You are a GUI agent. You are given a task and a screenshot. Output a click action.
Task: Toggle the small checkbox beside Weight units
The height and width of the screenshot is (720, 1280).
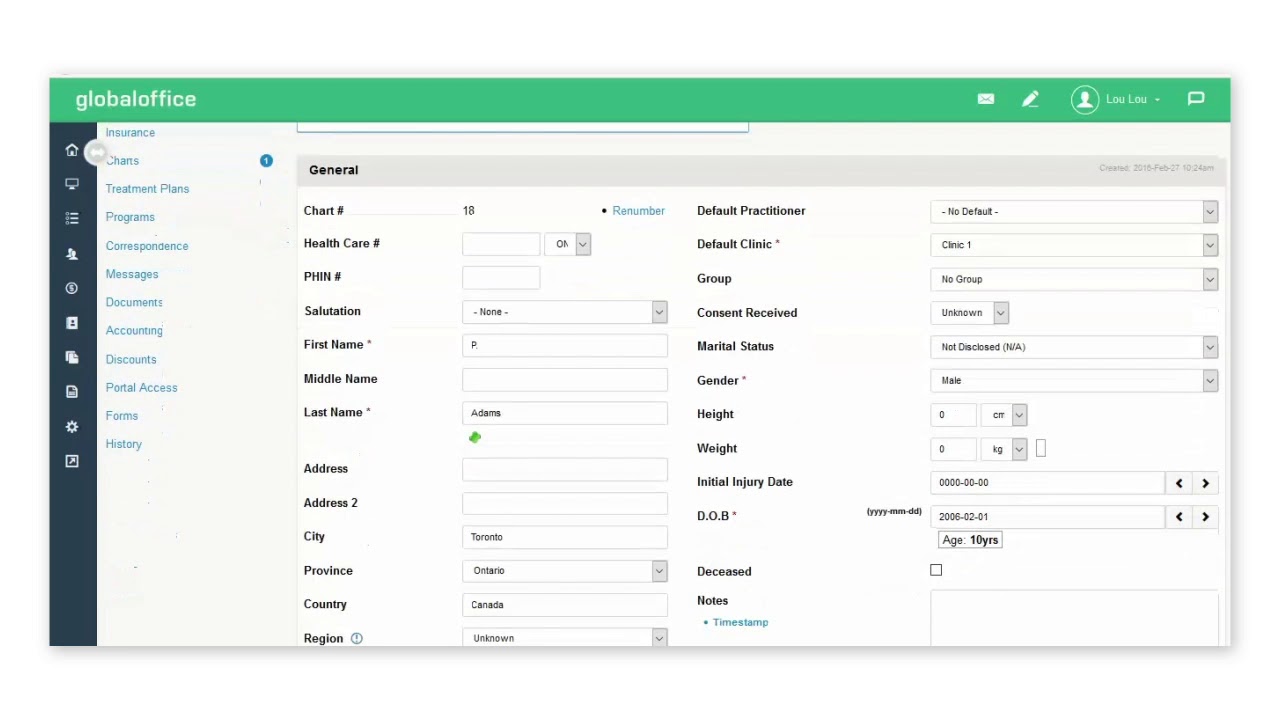click(x=1041, y=449)
